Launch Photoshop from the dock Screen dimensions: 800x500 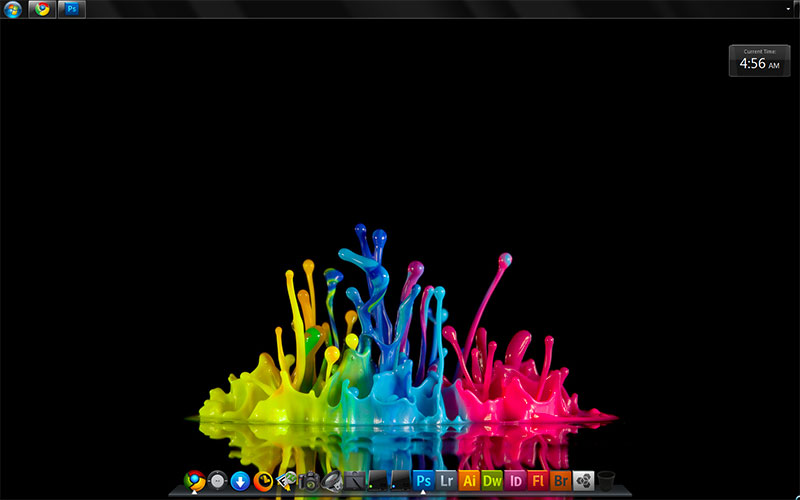coord(423,481)
